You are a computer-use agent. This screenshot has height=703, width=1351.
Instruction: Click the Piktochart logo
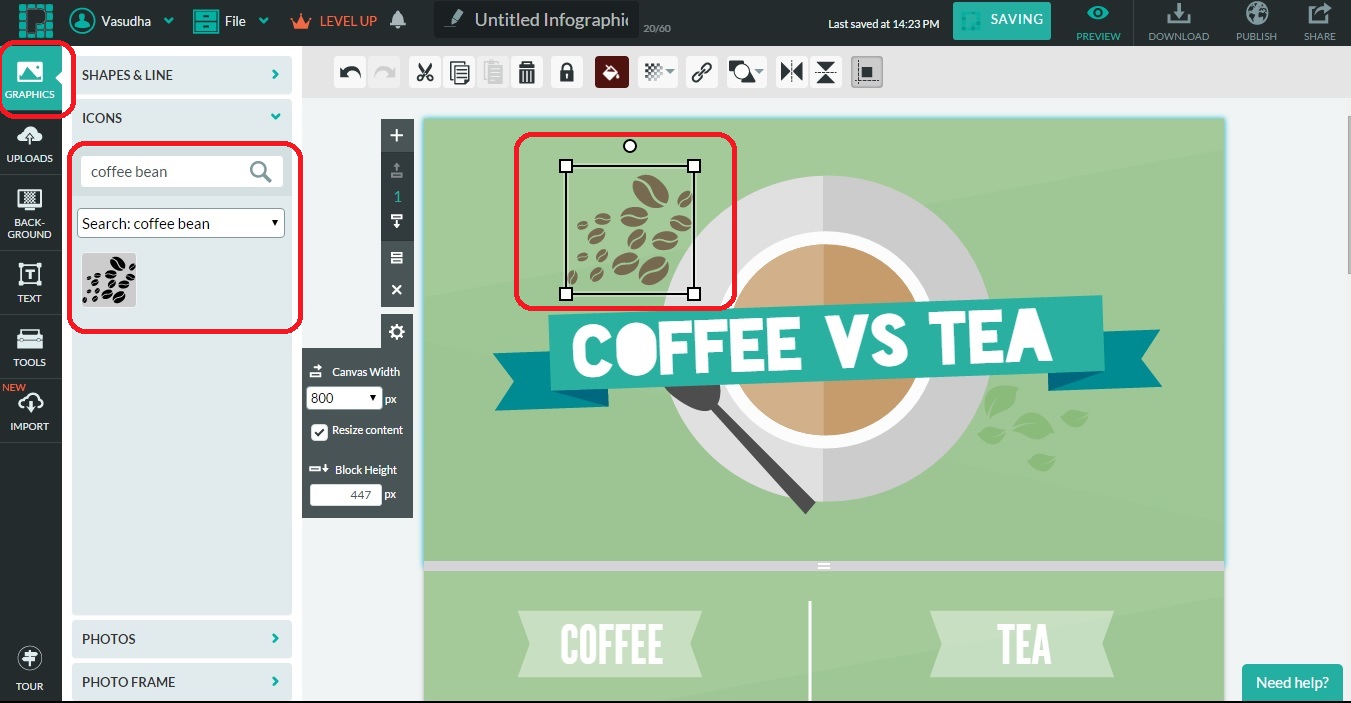point(35,19)
